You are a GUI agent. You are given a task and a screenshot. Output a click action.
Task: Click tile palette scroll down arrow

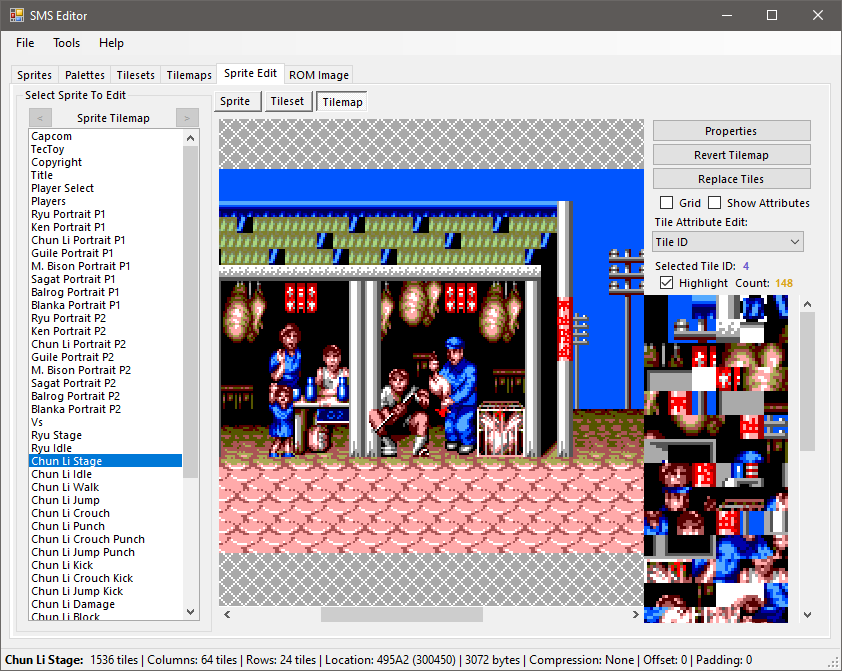pos(807,615)
